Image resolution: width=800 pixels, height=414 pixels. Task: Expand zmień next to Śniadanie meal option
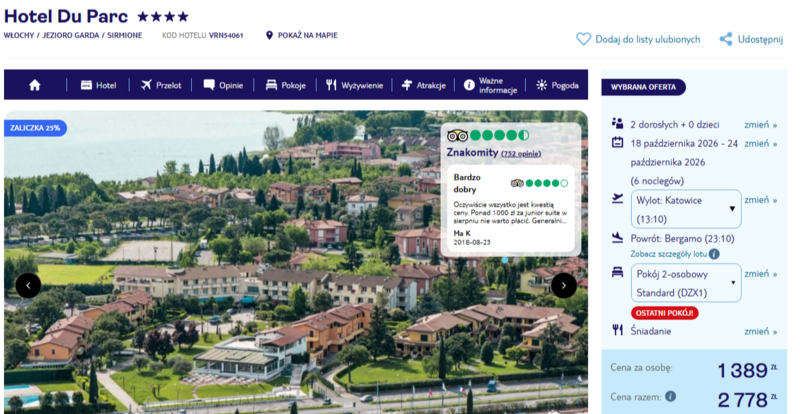pyautogui.click(x=760, y=331)
